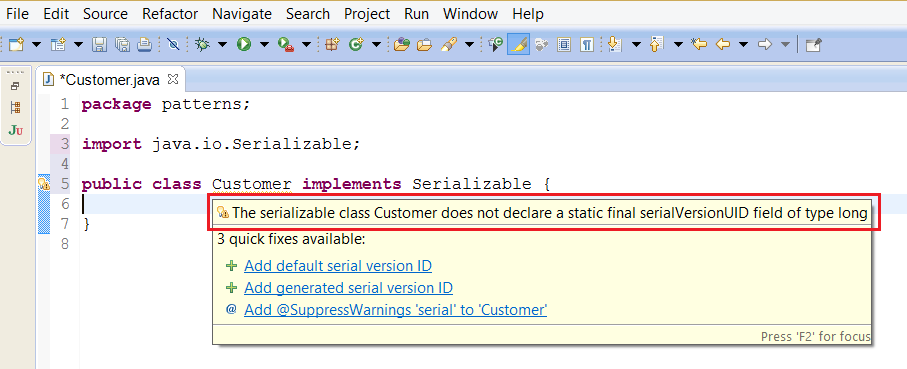
Task: Open the Project menu
Action: pos(367,13)
